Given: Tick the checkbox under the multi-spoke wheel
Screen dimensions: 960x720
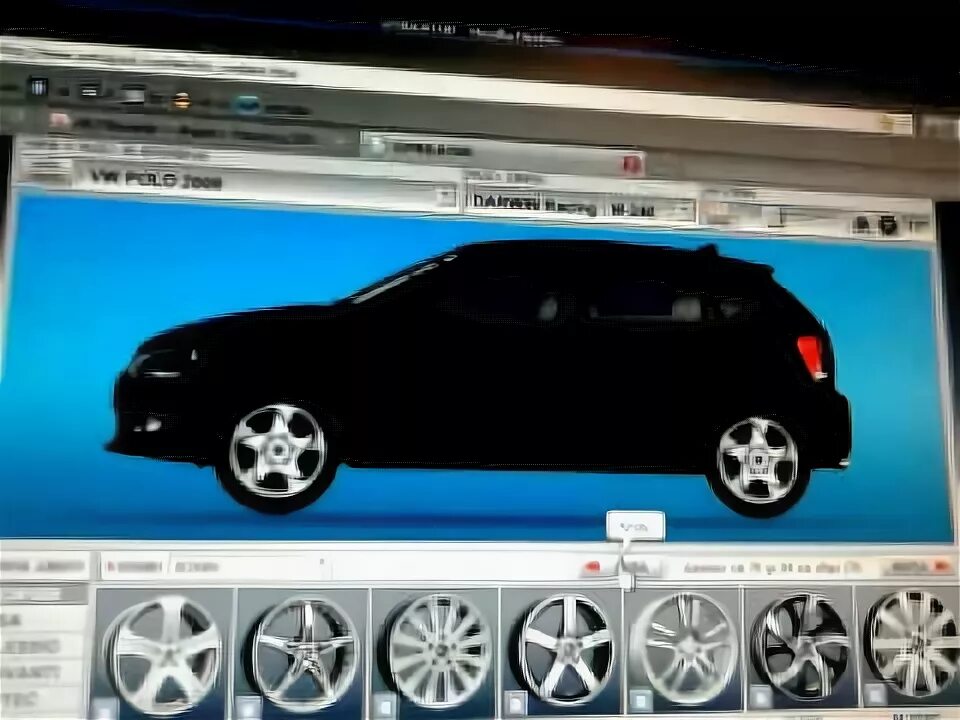Looking at the screenshot, I should (385, 705).
